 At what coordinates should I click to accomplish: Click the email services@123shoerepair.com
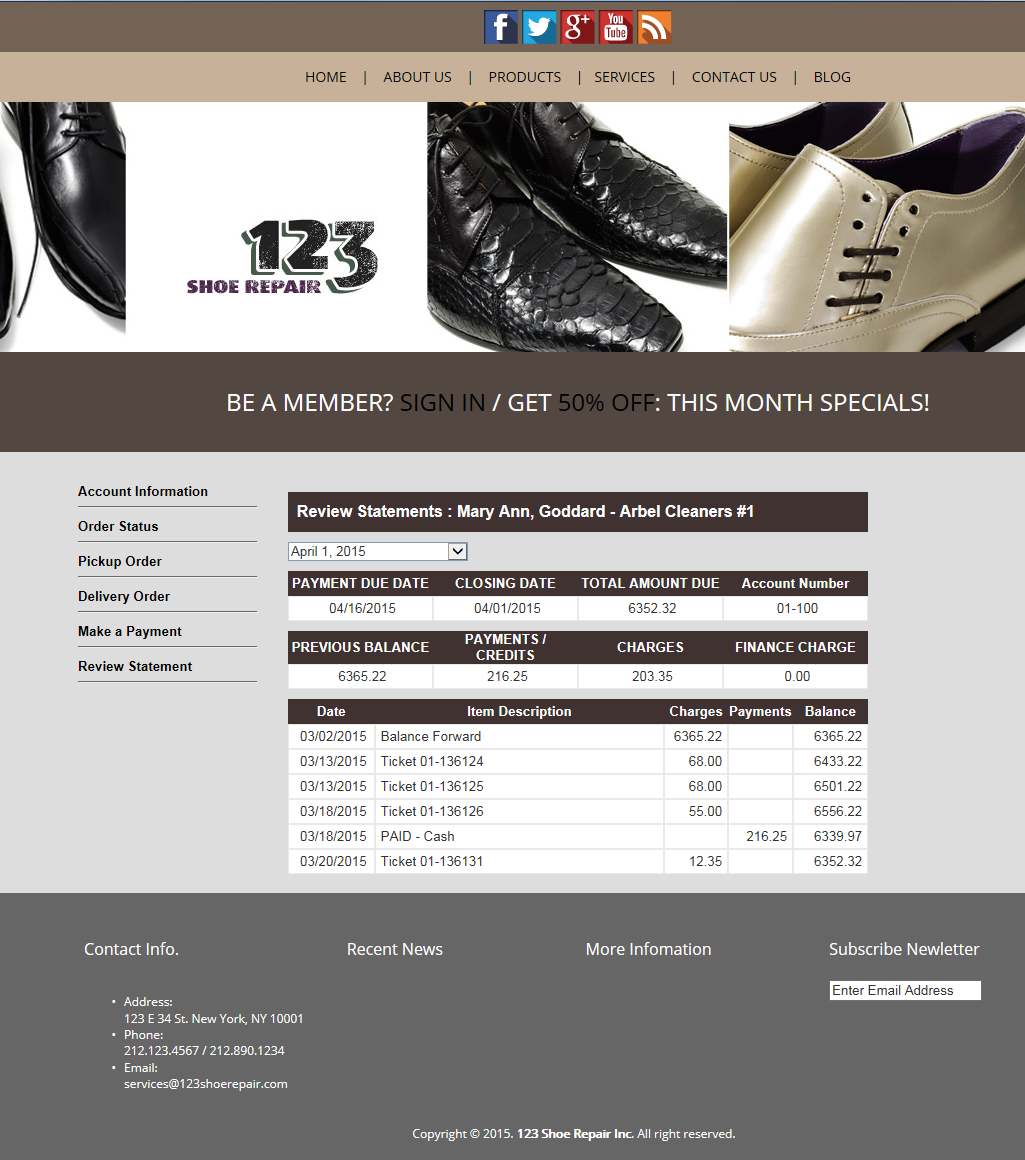pyautogui.click(x=206, y=1084)
